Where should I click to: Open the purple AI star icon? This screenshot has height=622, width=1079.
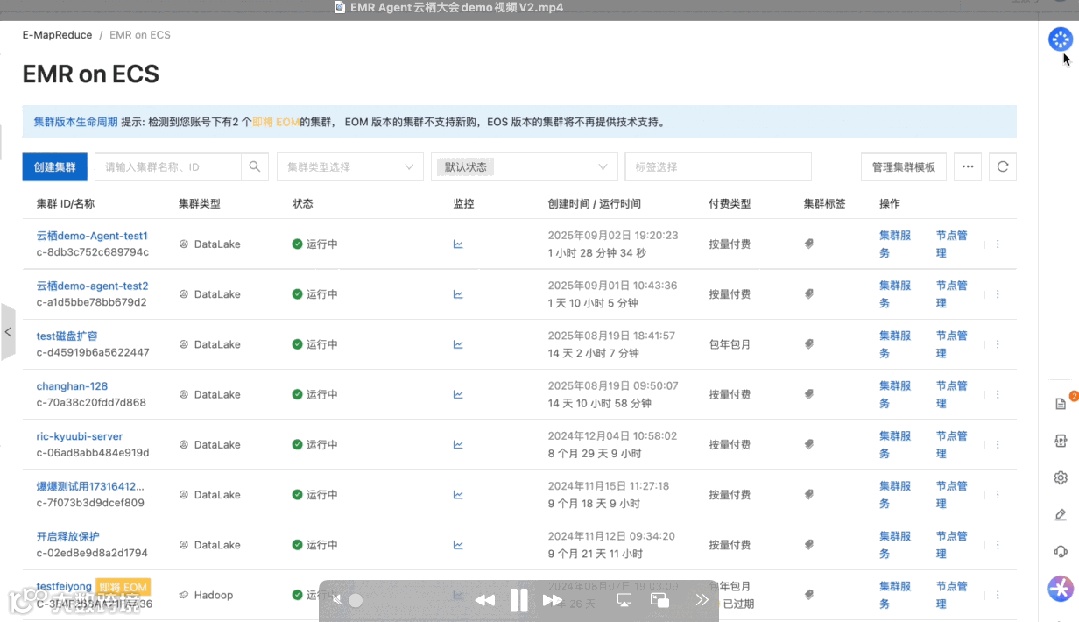click(1060, 589)
